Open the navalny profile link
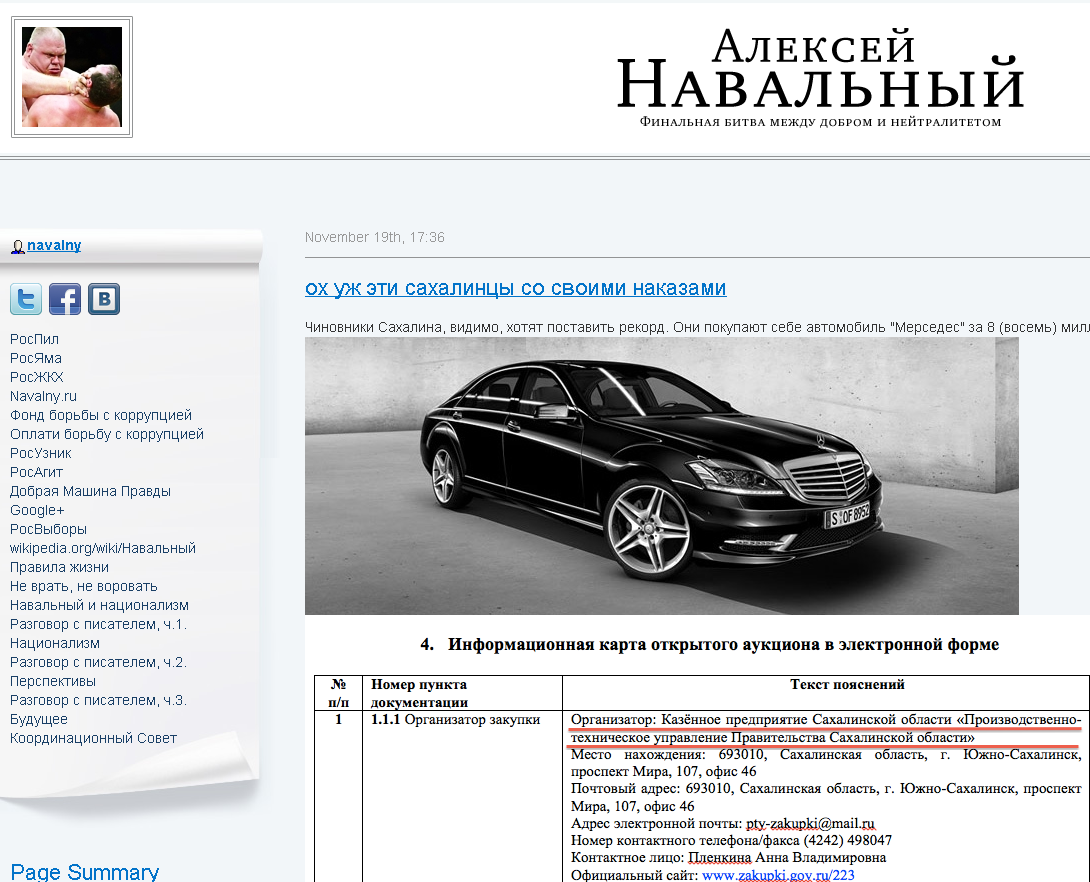 coord(54,245)
